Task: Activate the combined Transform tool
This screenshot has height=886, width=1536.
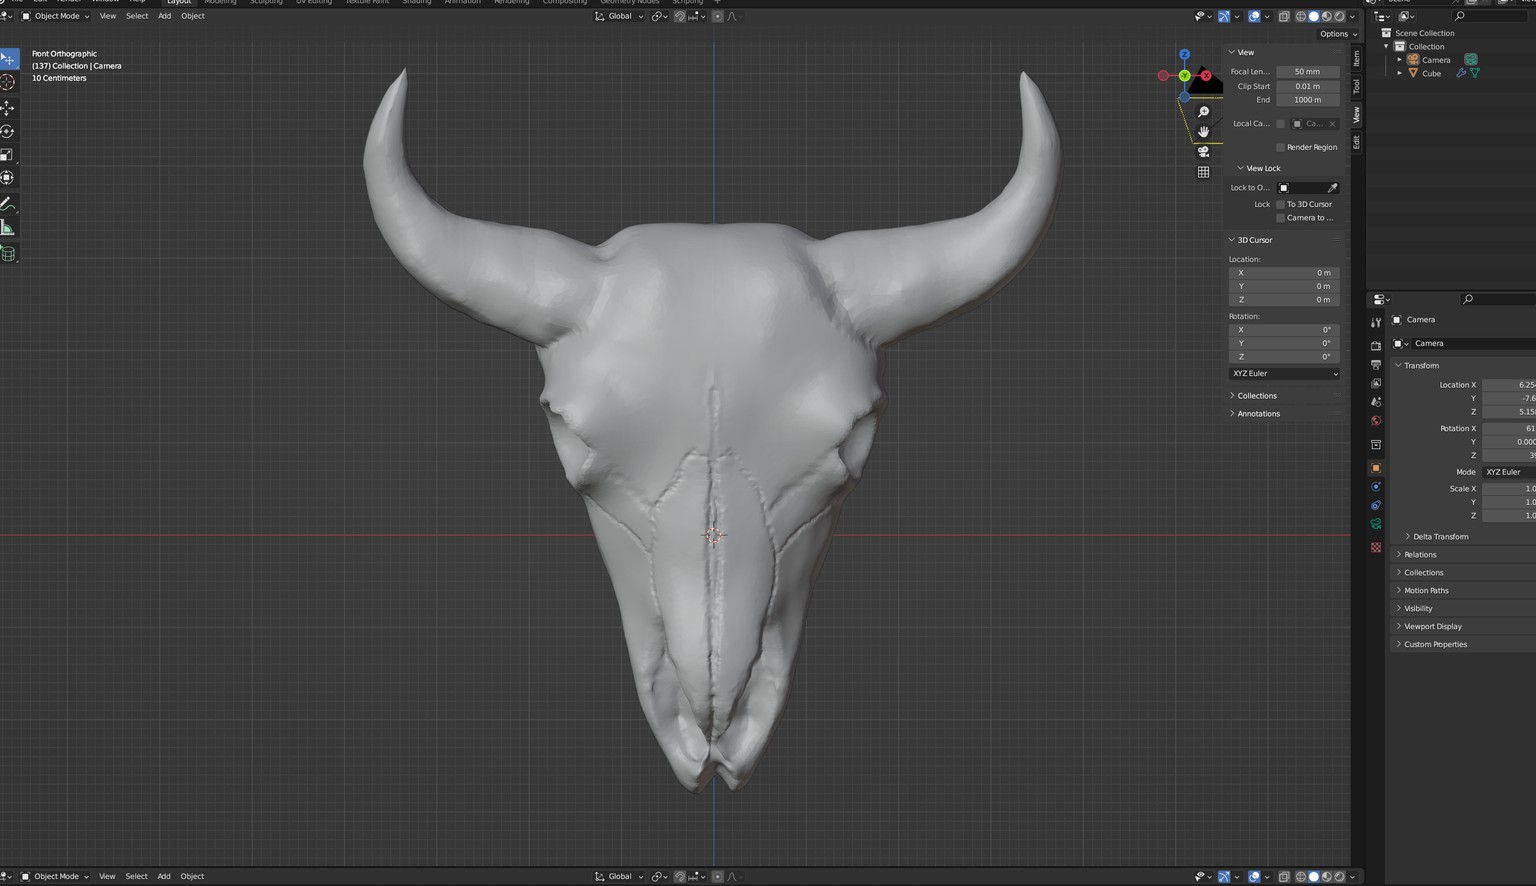Action: point(8,178)
